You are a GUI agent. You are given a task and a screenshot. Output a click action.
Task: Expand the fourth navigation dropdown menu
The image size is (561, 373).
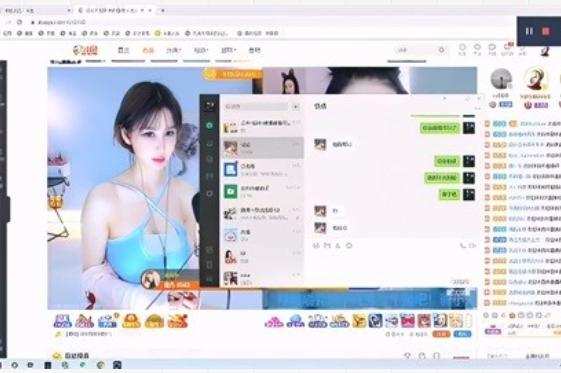point(201,50)
